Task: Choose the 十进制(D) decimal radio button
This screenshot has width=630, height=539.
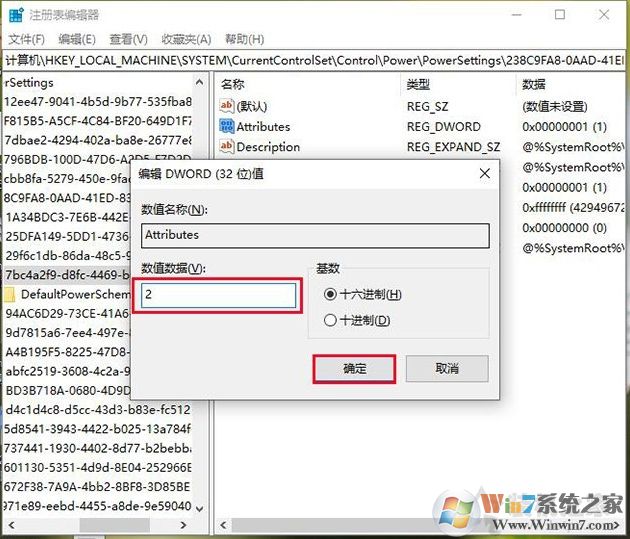Action: (x=330, y=320)
